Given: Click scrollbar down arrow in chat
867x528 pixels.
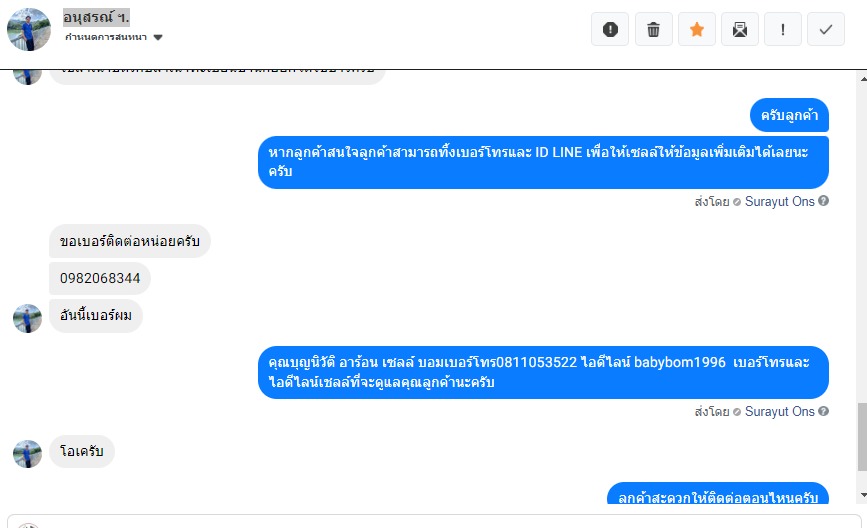Looking at the screenshot, I should [863, 495].
